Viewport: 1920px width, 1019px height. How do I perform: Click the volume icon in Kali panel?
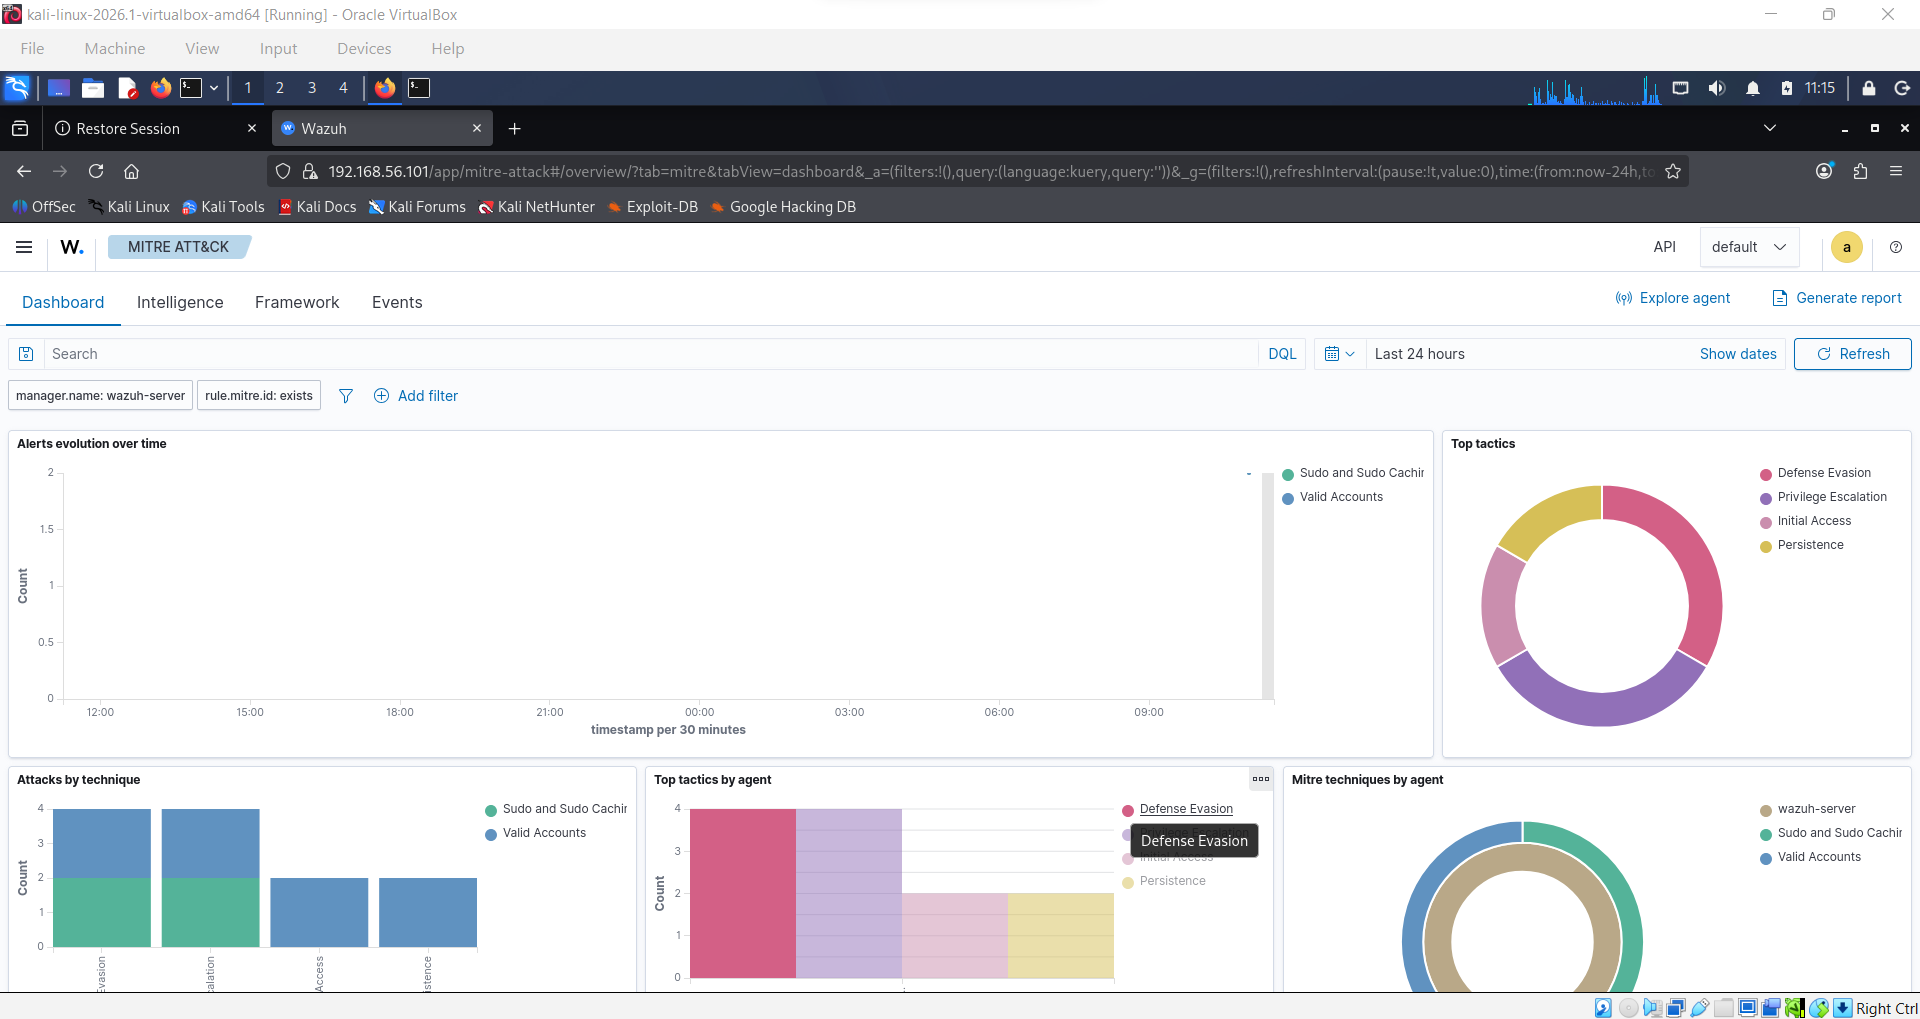1717,88
